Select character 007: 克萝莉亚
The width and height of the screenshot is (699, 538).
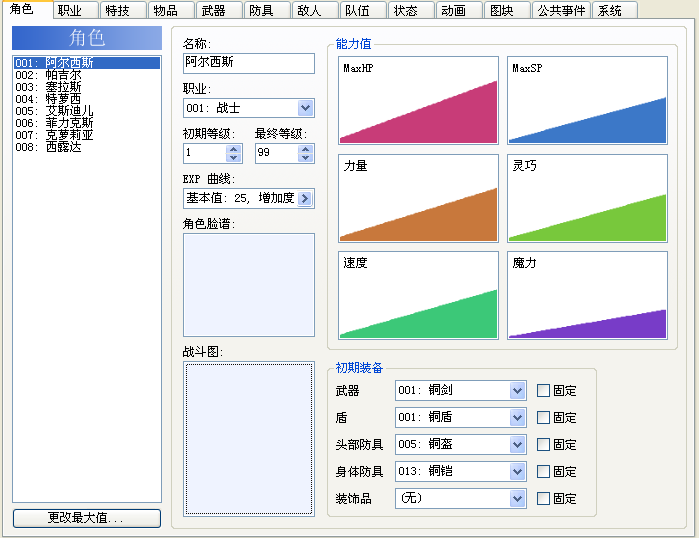(86, 135)
